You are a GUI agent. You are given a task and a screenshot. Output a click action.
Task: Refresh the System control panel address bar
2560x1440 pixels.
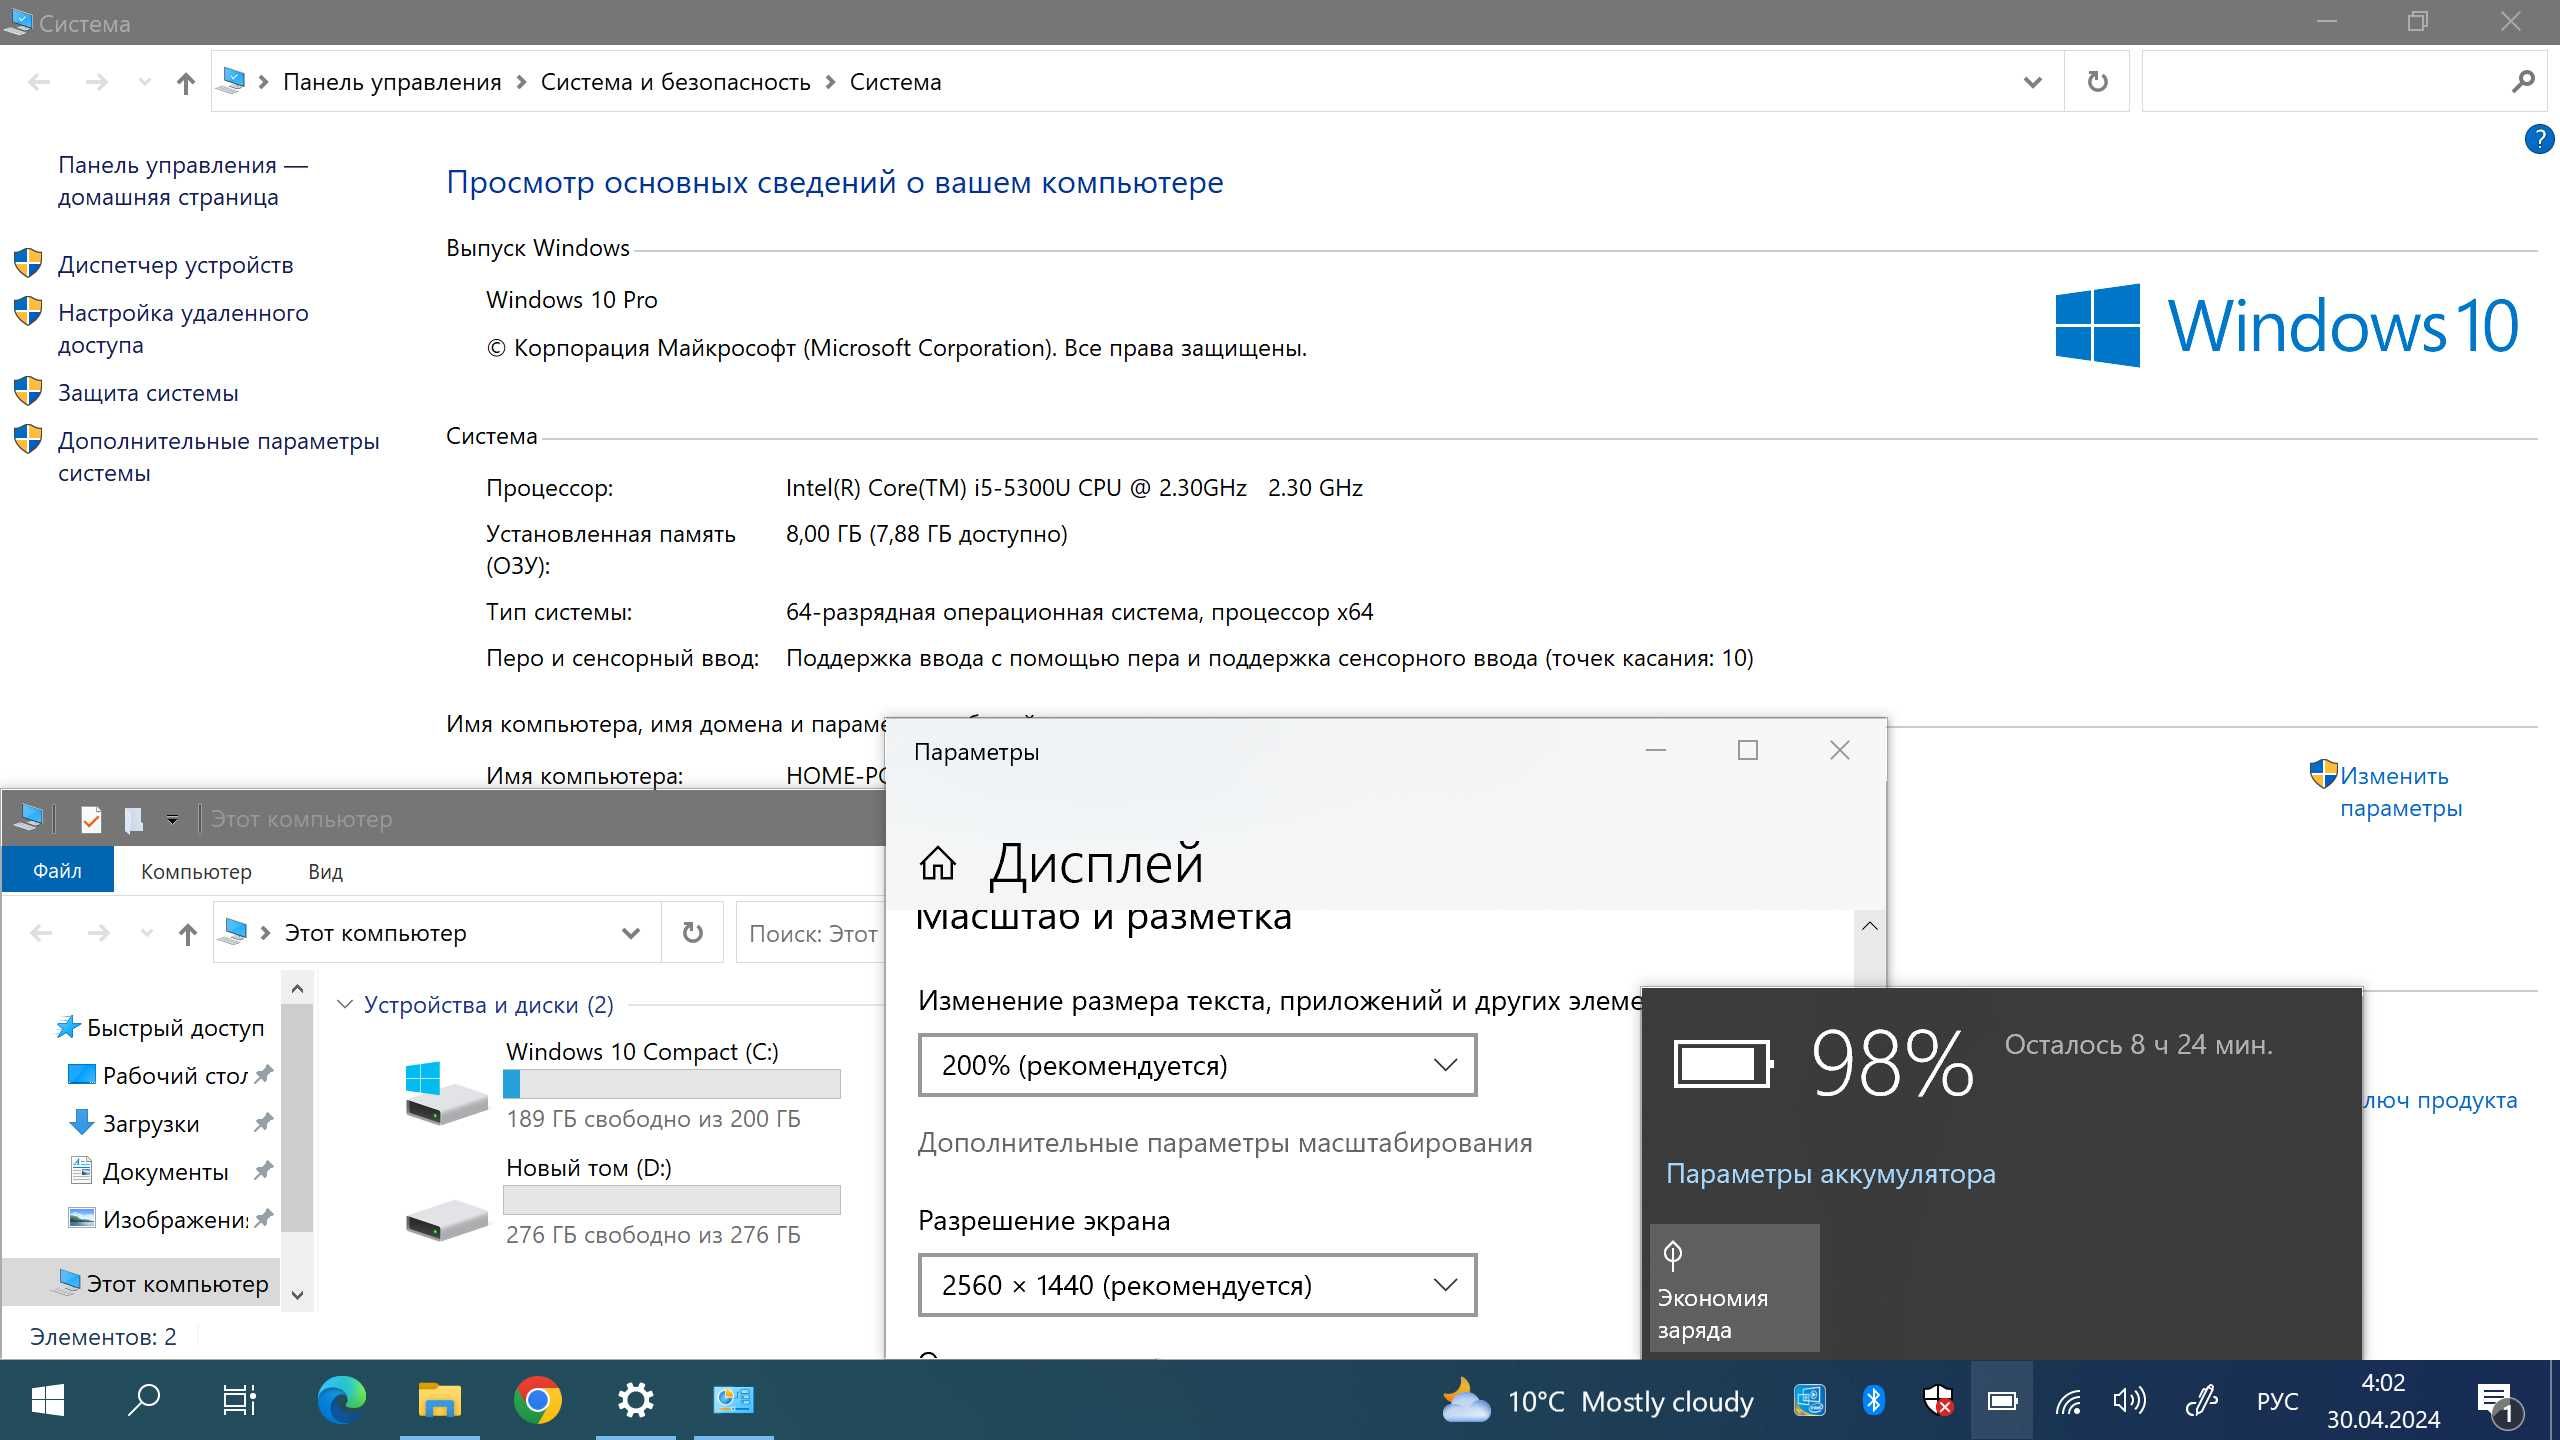pos(2097,82)
